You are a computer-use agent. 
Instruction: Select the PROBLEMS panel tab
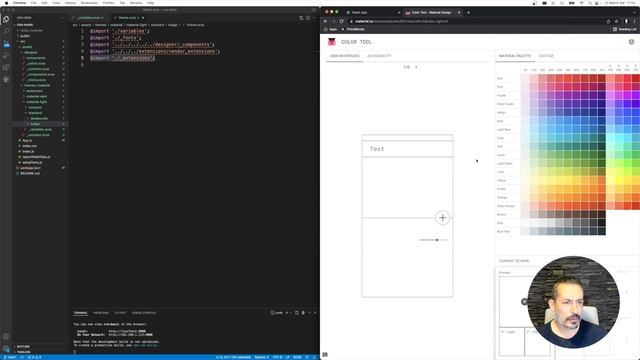click(x=101, y=313)
